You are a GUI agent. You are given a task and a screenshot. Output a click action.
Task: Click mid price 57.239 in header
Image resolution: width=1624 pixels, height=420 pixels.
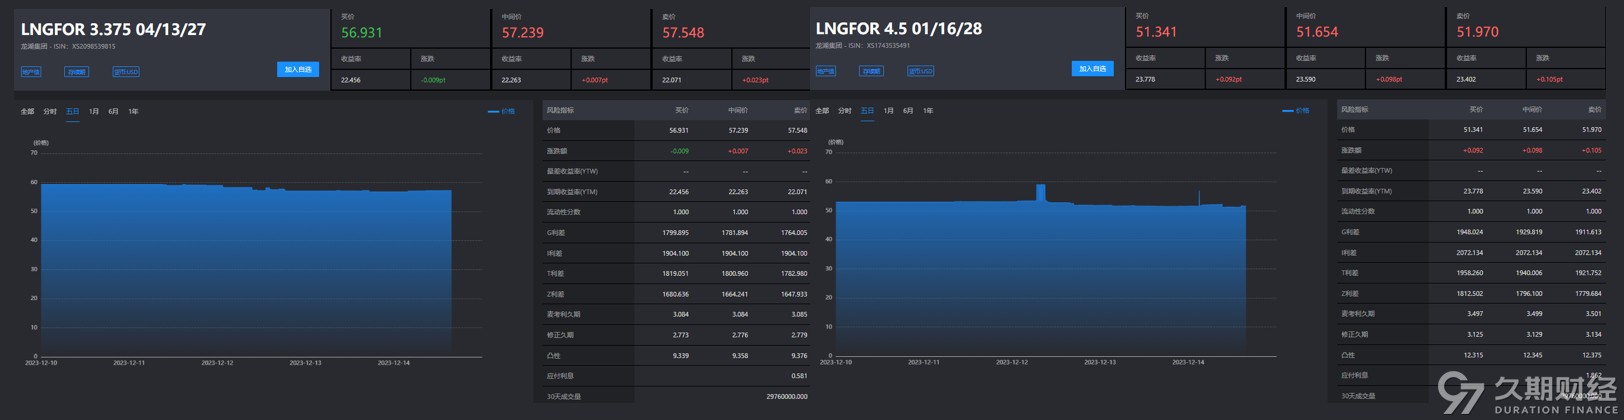click(x=523, y=33)
